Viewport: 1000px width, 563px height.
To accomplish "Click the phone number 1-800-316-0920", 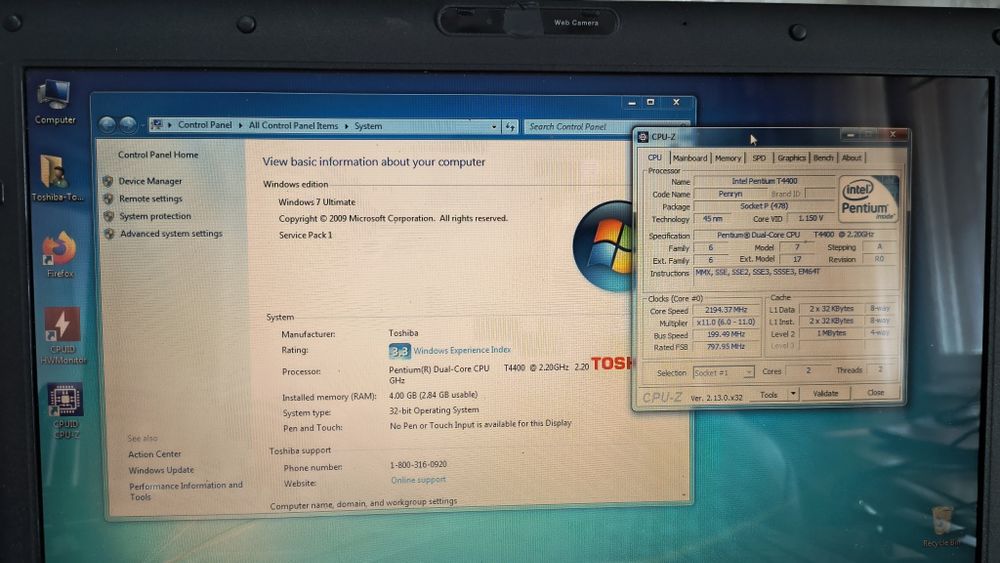I will tap(418, 464).
